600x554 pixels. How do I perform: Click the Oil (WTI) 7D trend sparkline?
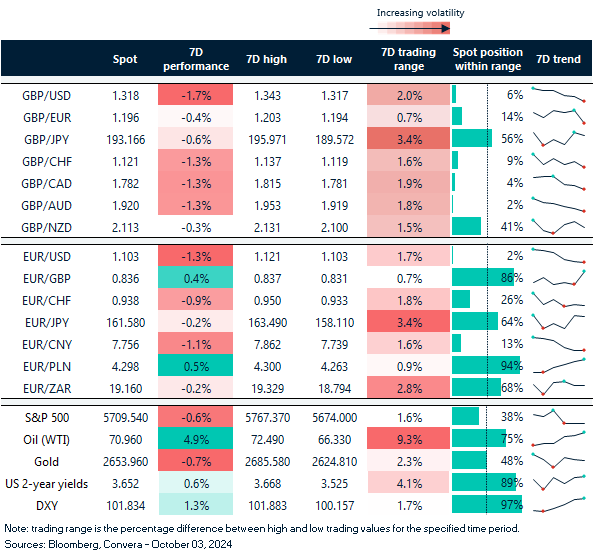(x=558, y=437)
